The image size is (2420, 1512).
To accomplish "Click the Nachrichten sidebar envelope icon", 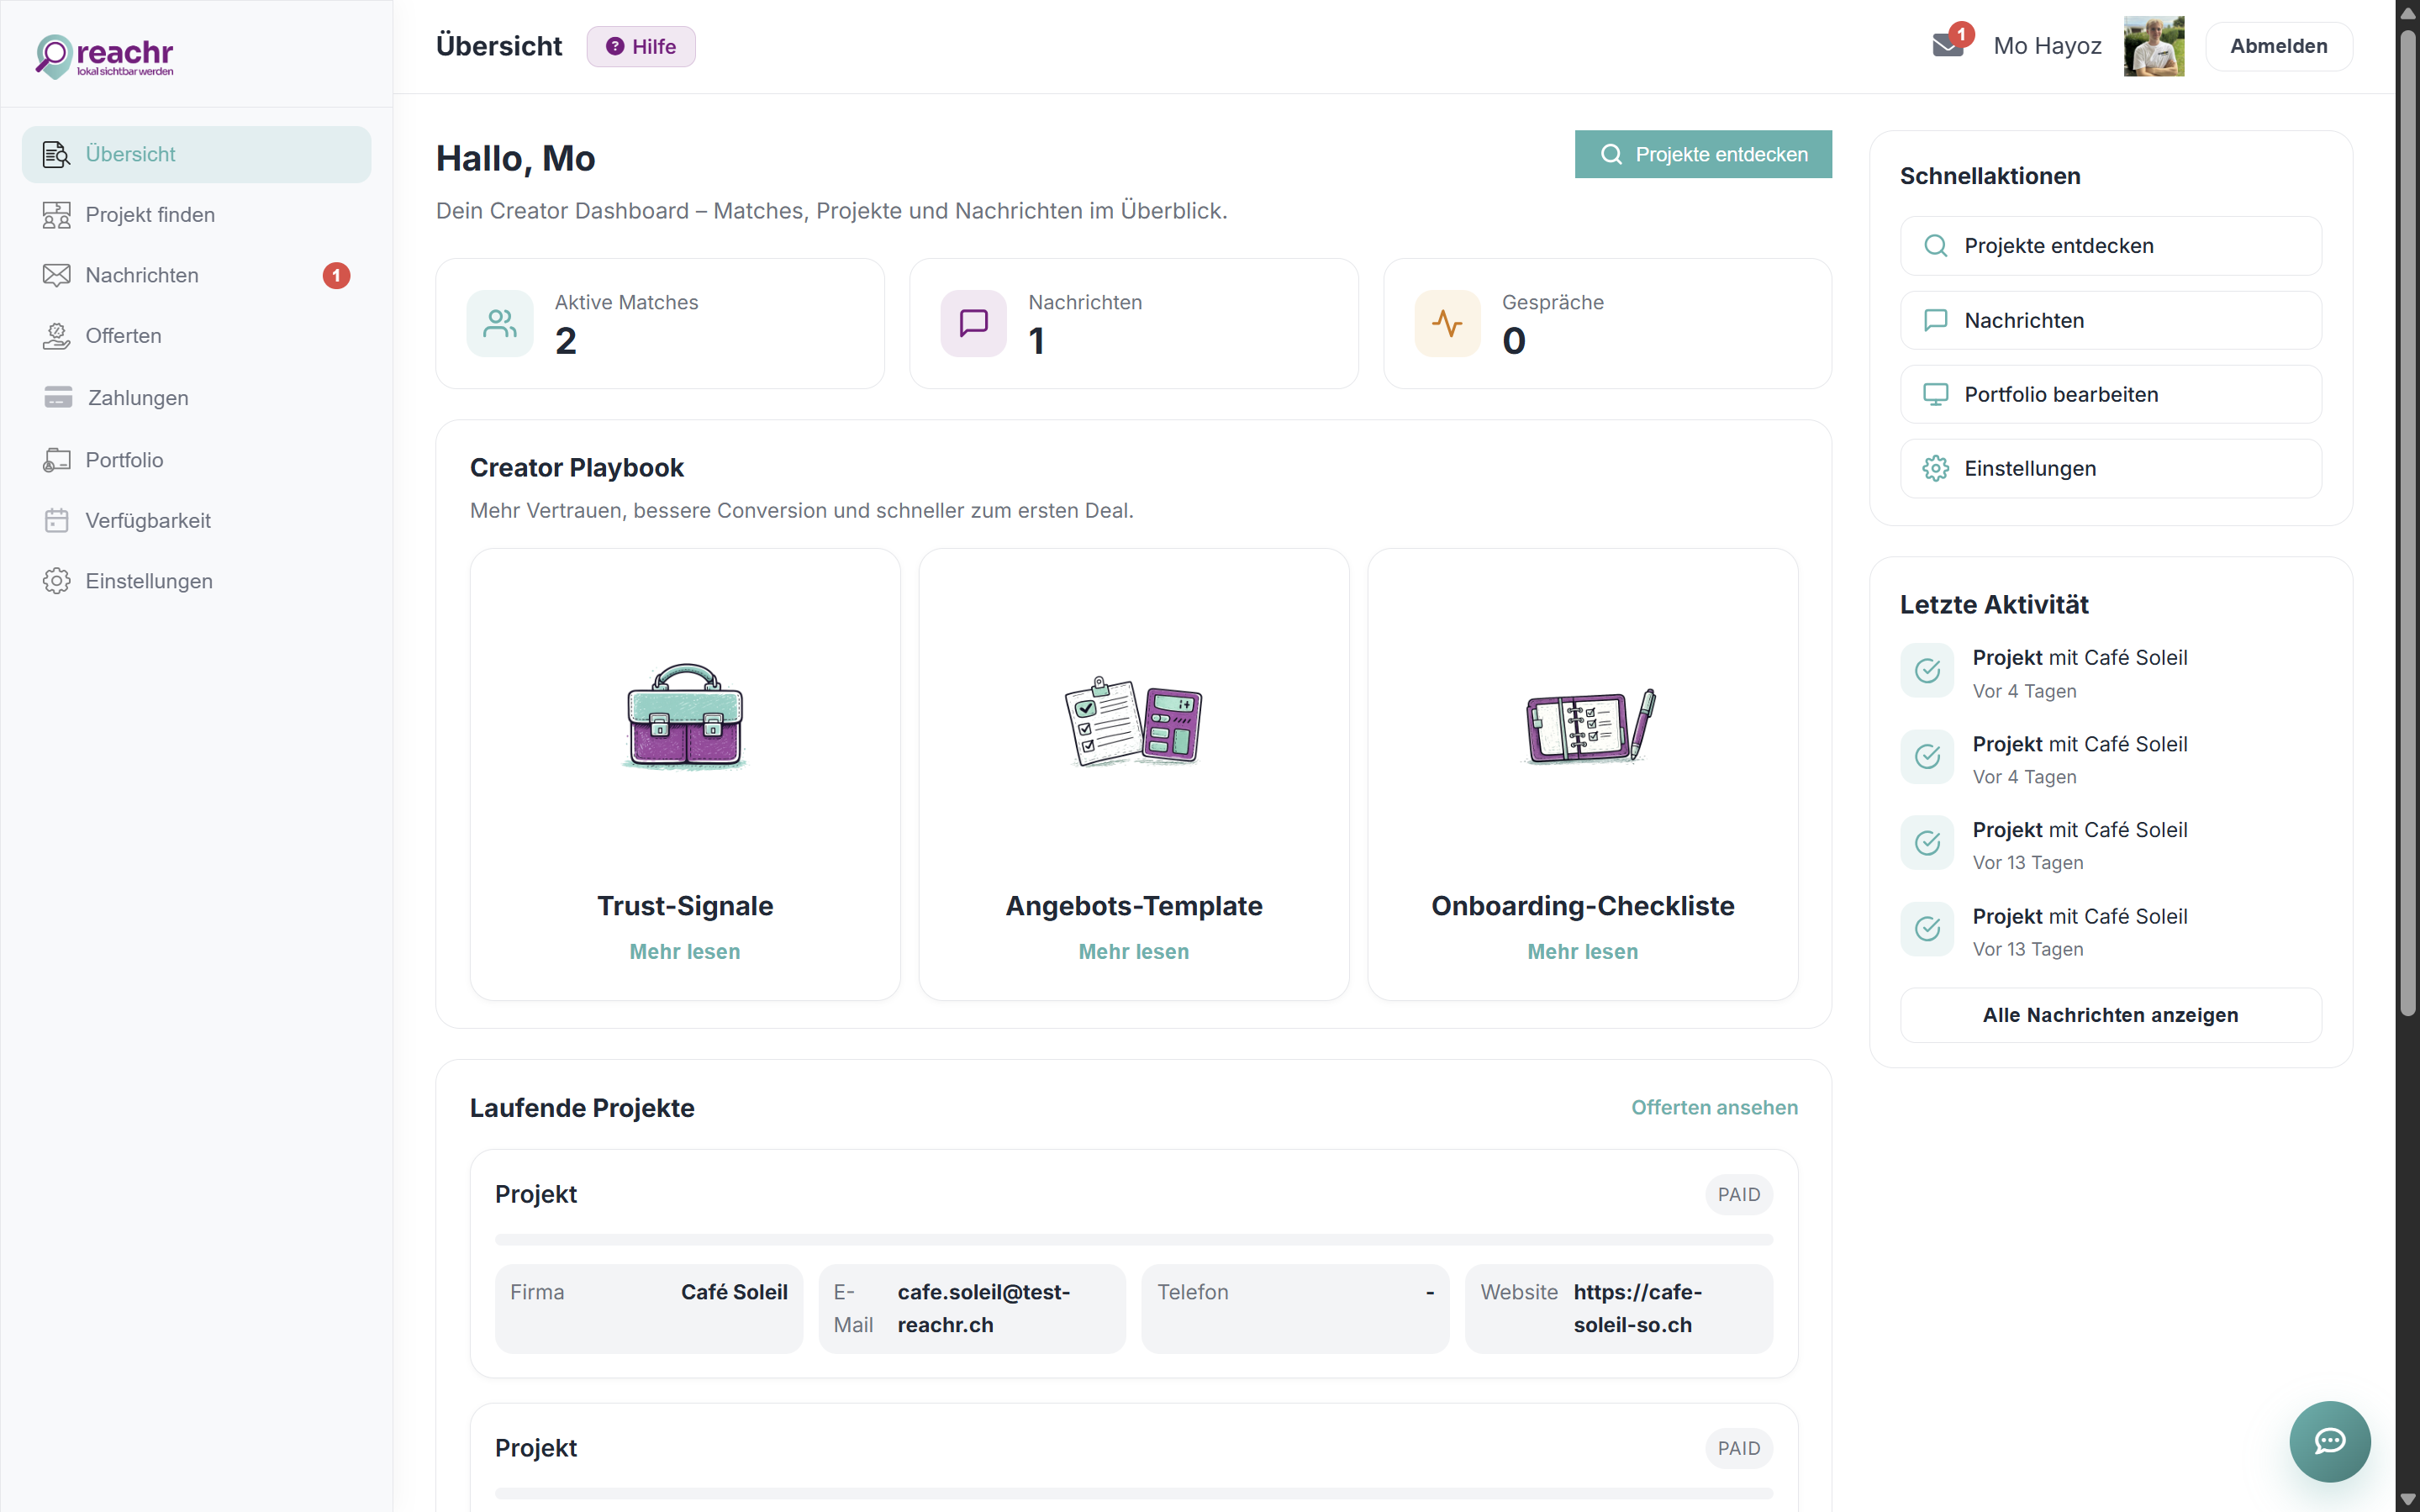I will click(x=56, y=275).
